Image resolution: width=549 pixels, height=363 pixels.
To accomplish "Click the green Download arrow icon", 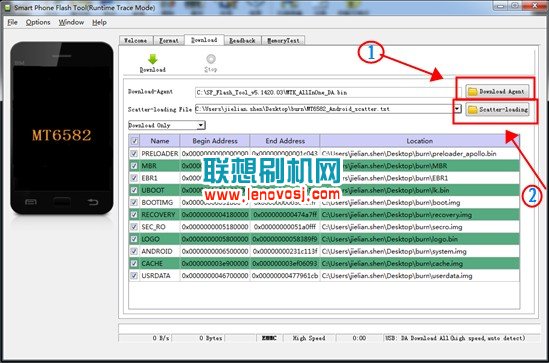I will point(153,59).
